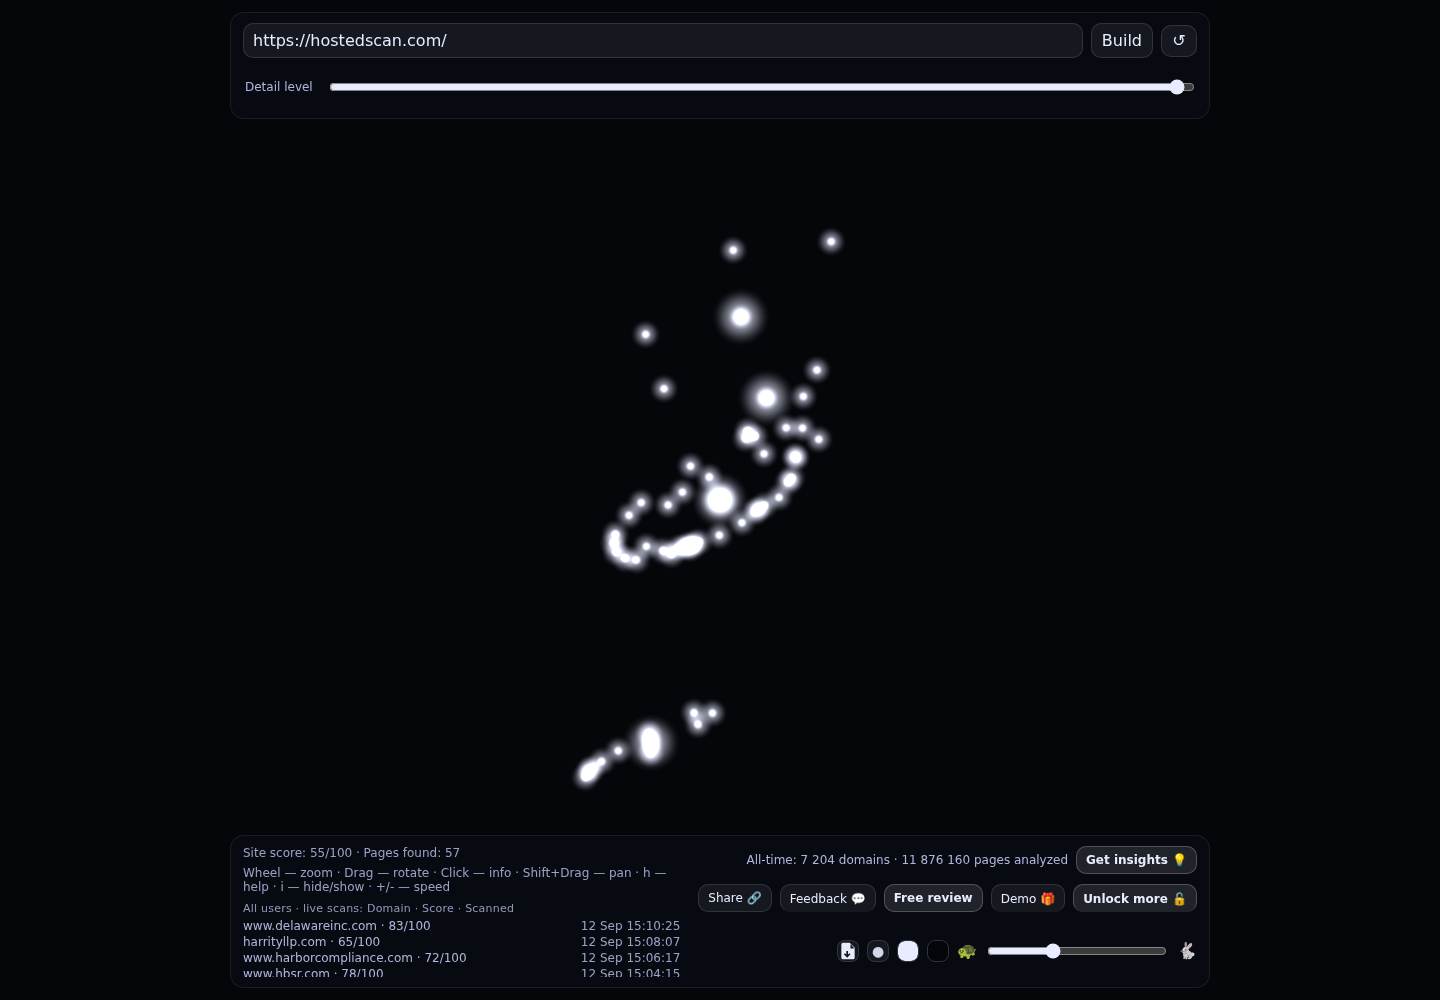Click the reset/reload arrow button beside Build
The height and width of the screenshot is (1000, 1440).
click(1178, 41)
